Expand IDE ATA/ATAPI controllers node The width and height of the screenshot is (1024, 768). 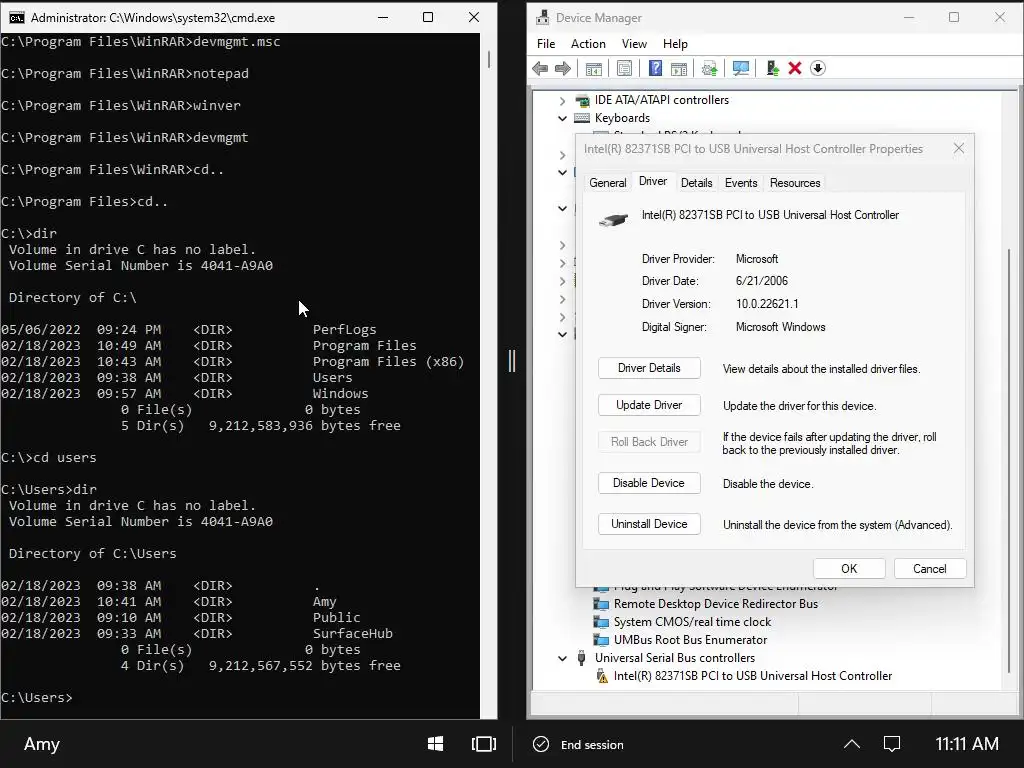(562, 101)
